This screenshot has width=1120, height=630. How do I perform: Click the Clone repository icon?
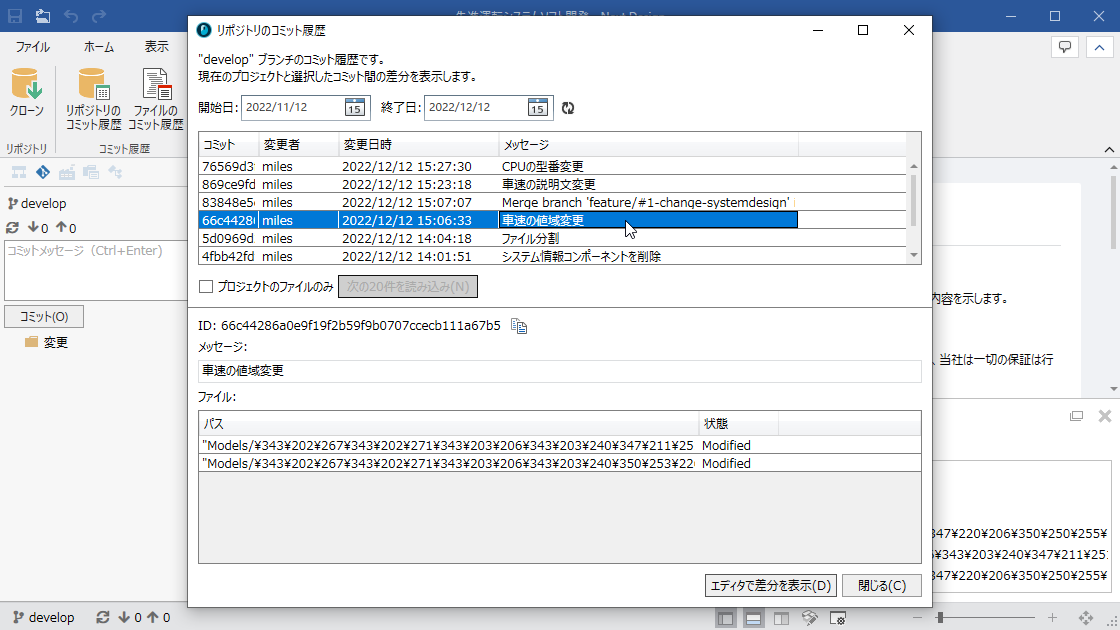pyautogui.click(x=26, y=93)
